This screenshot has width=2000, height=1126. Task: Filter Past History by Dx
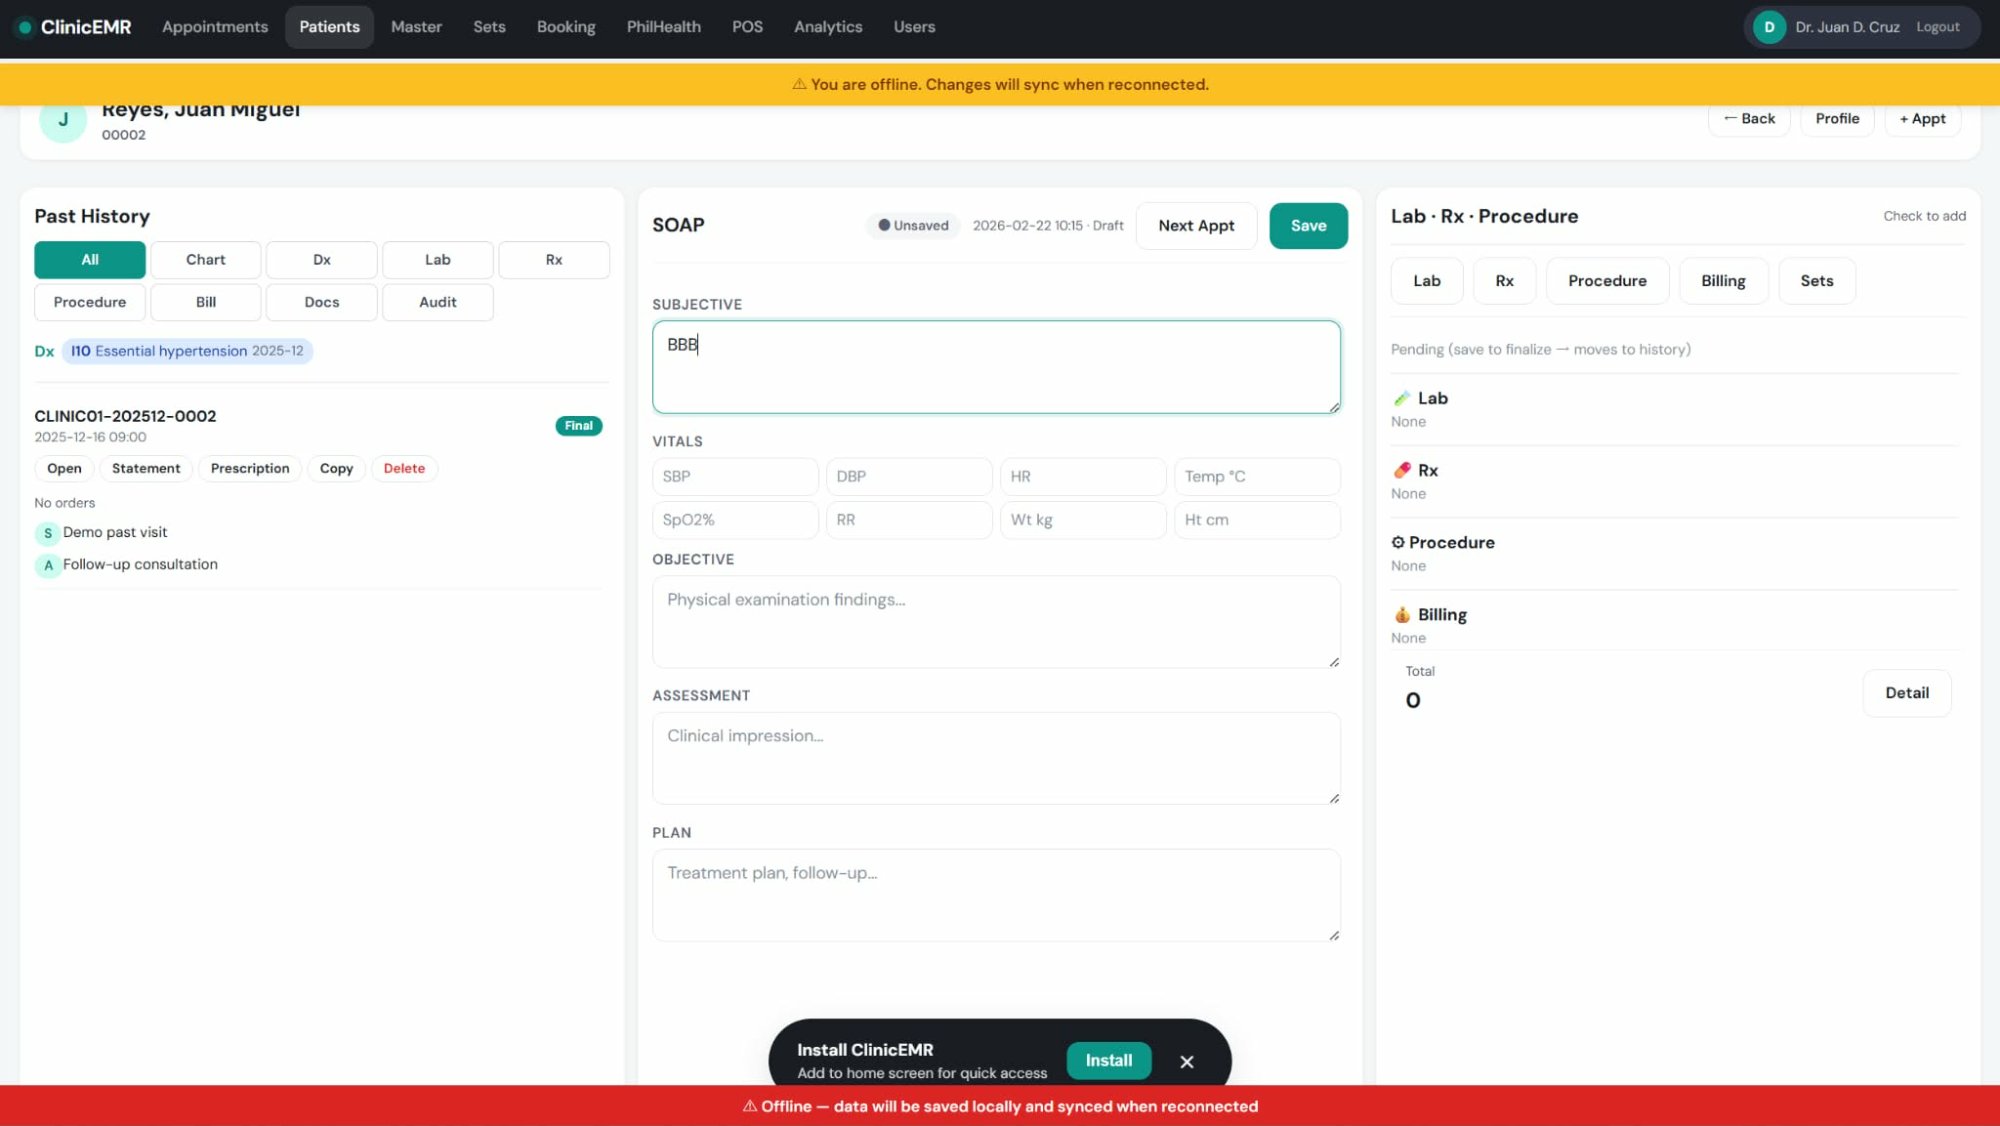tap(321, 260)
